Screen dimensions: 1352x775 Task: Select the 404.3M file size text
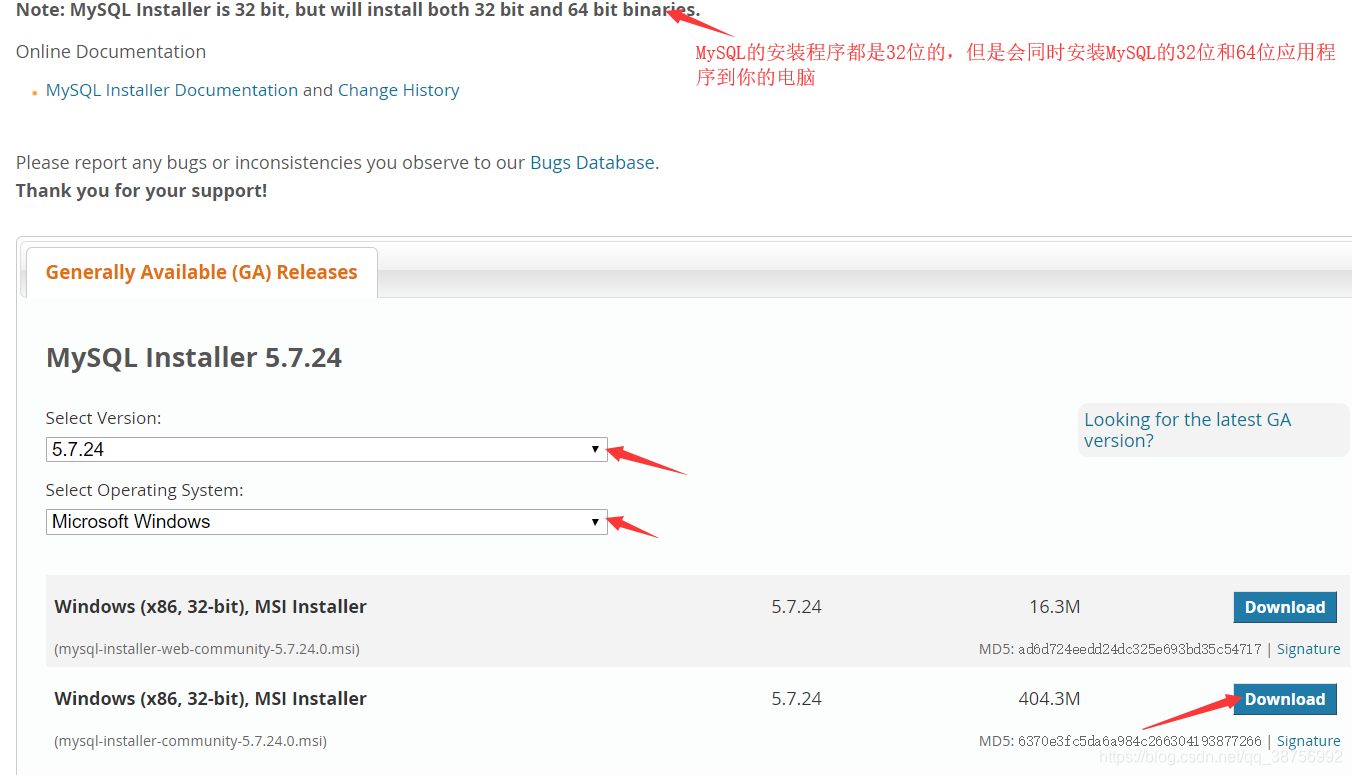[1049, 699]
